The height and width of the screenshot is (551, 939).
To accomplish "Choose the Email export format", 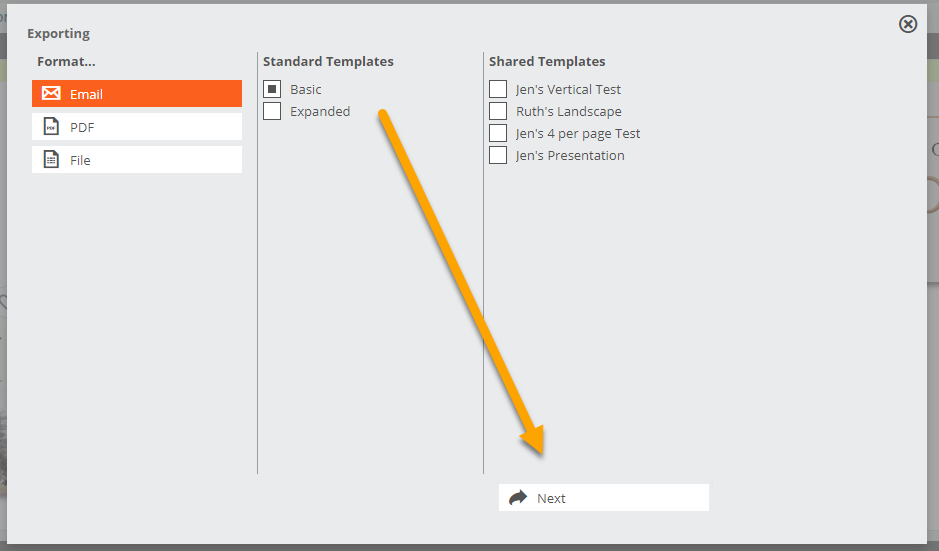I will click(137, 93).
